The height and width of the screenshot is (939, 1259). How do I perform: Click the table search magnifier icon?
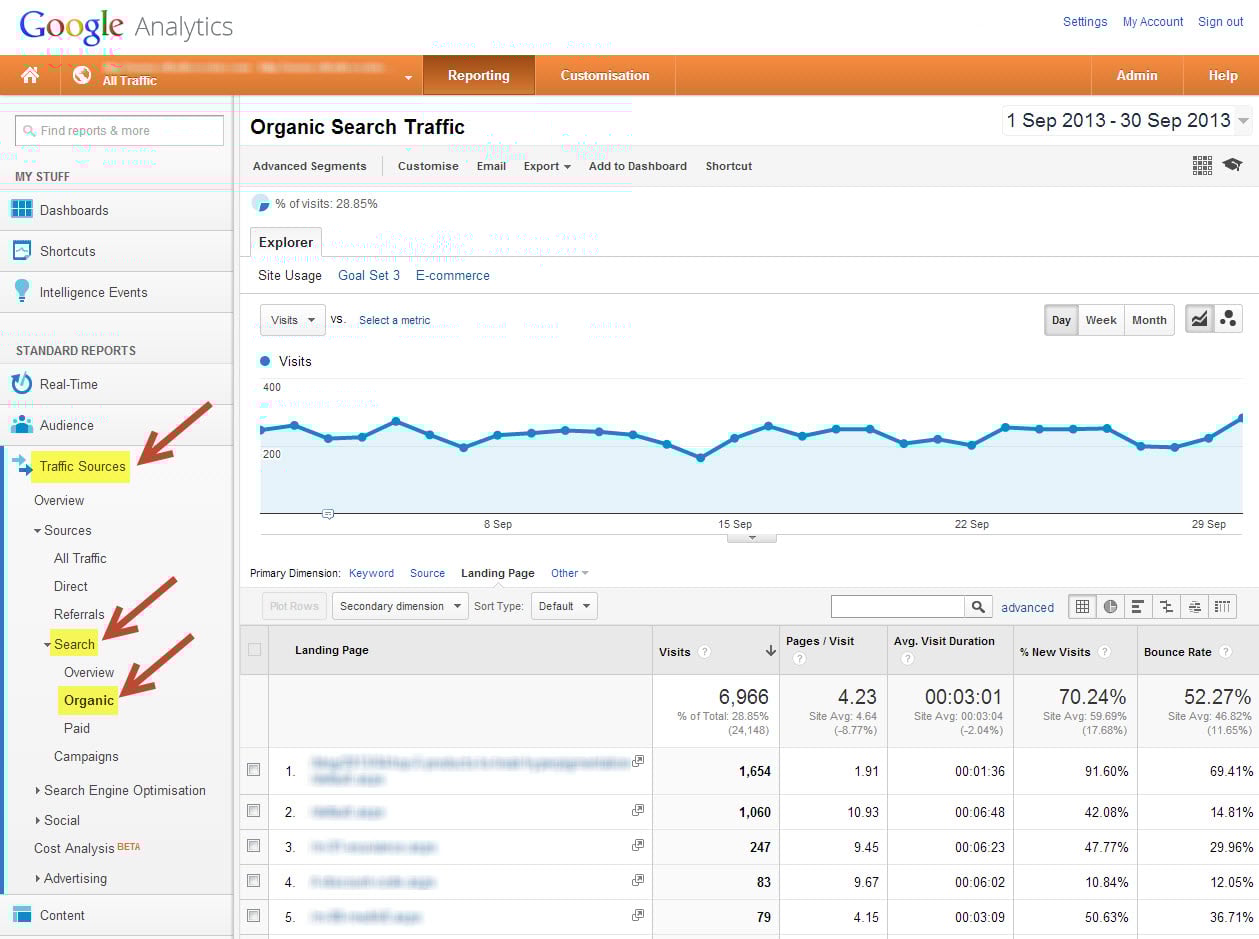(979, 606)
